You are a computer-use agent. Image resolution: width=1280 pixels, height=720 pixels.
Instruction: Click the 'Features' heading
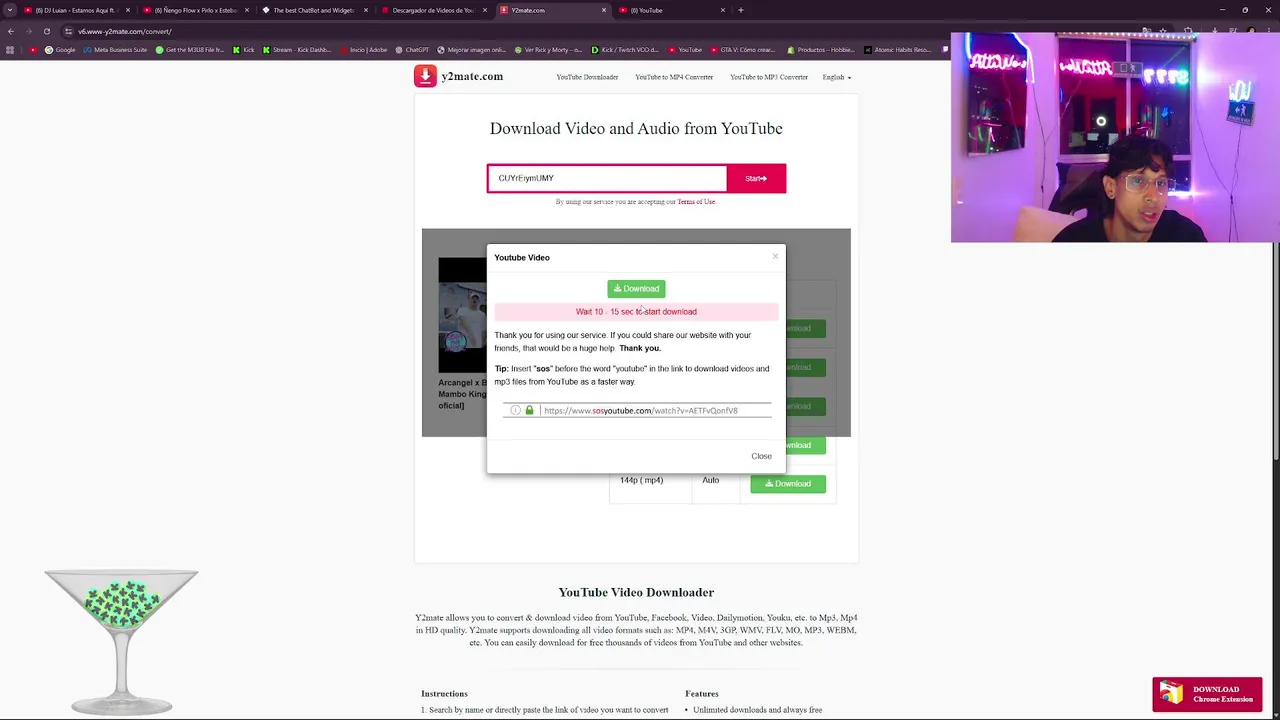click(702, 694)
